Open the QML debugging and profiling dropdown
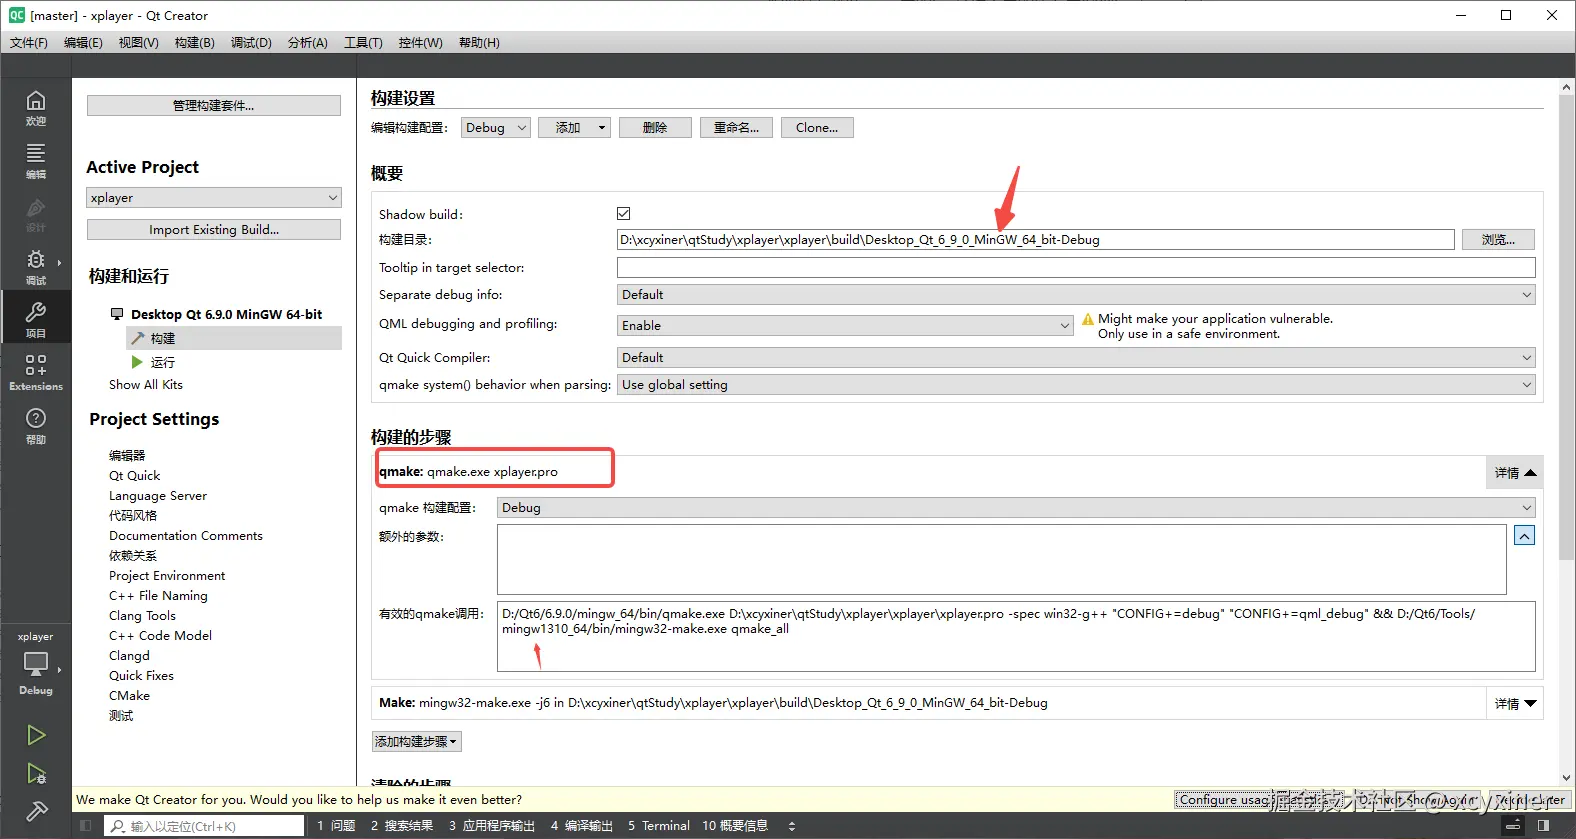 pos(846,326)
